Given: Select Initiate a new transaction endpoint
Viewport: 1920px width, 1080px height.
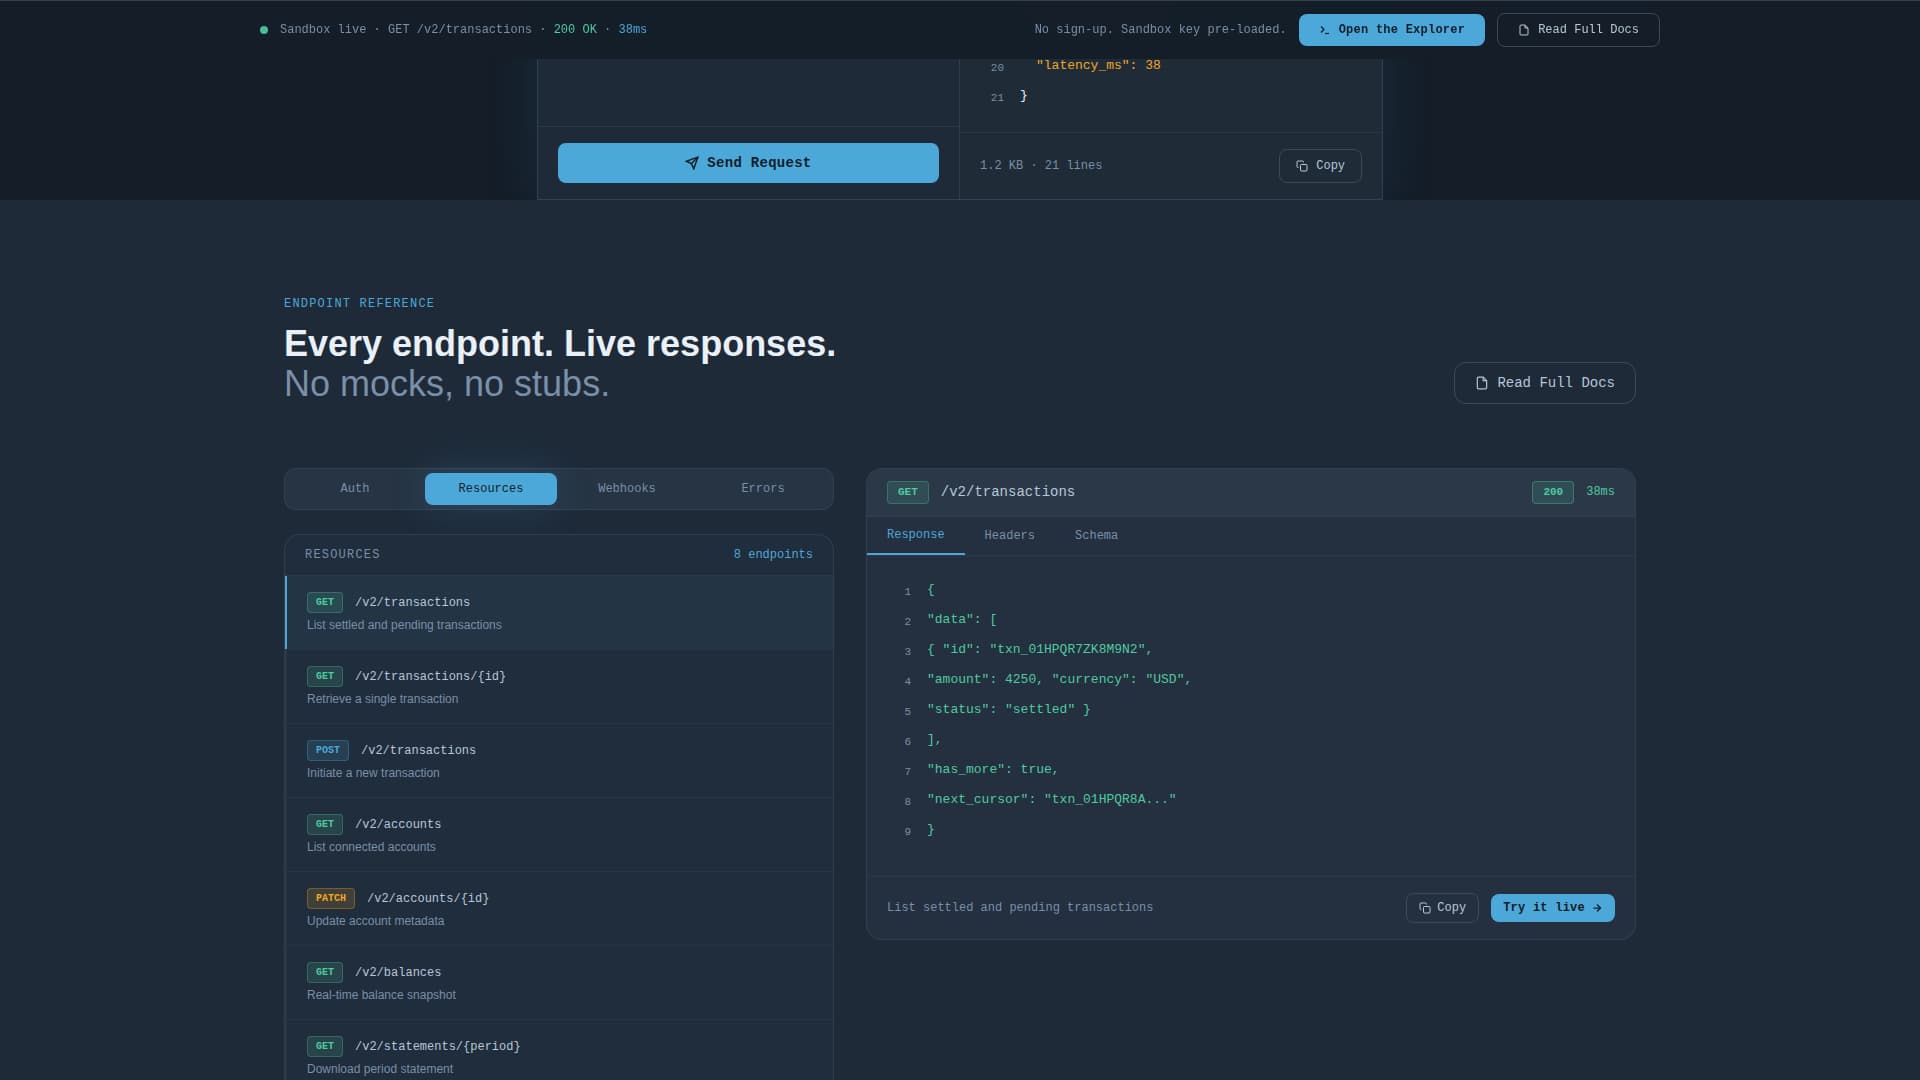Looking at the screenshot, I should (559, 761).
